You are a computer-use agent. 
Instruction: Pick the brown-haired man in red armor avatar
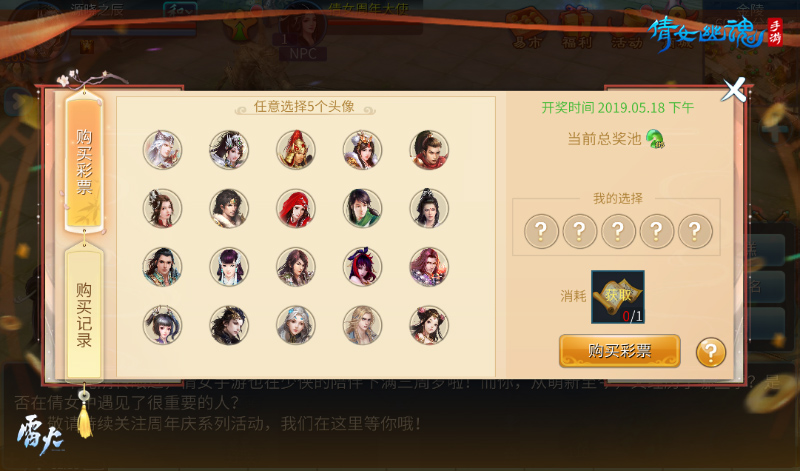[x=429, y=150]
